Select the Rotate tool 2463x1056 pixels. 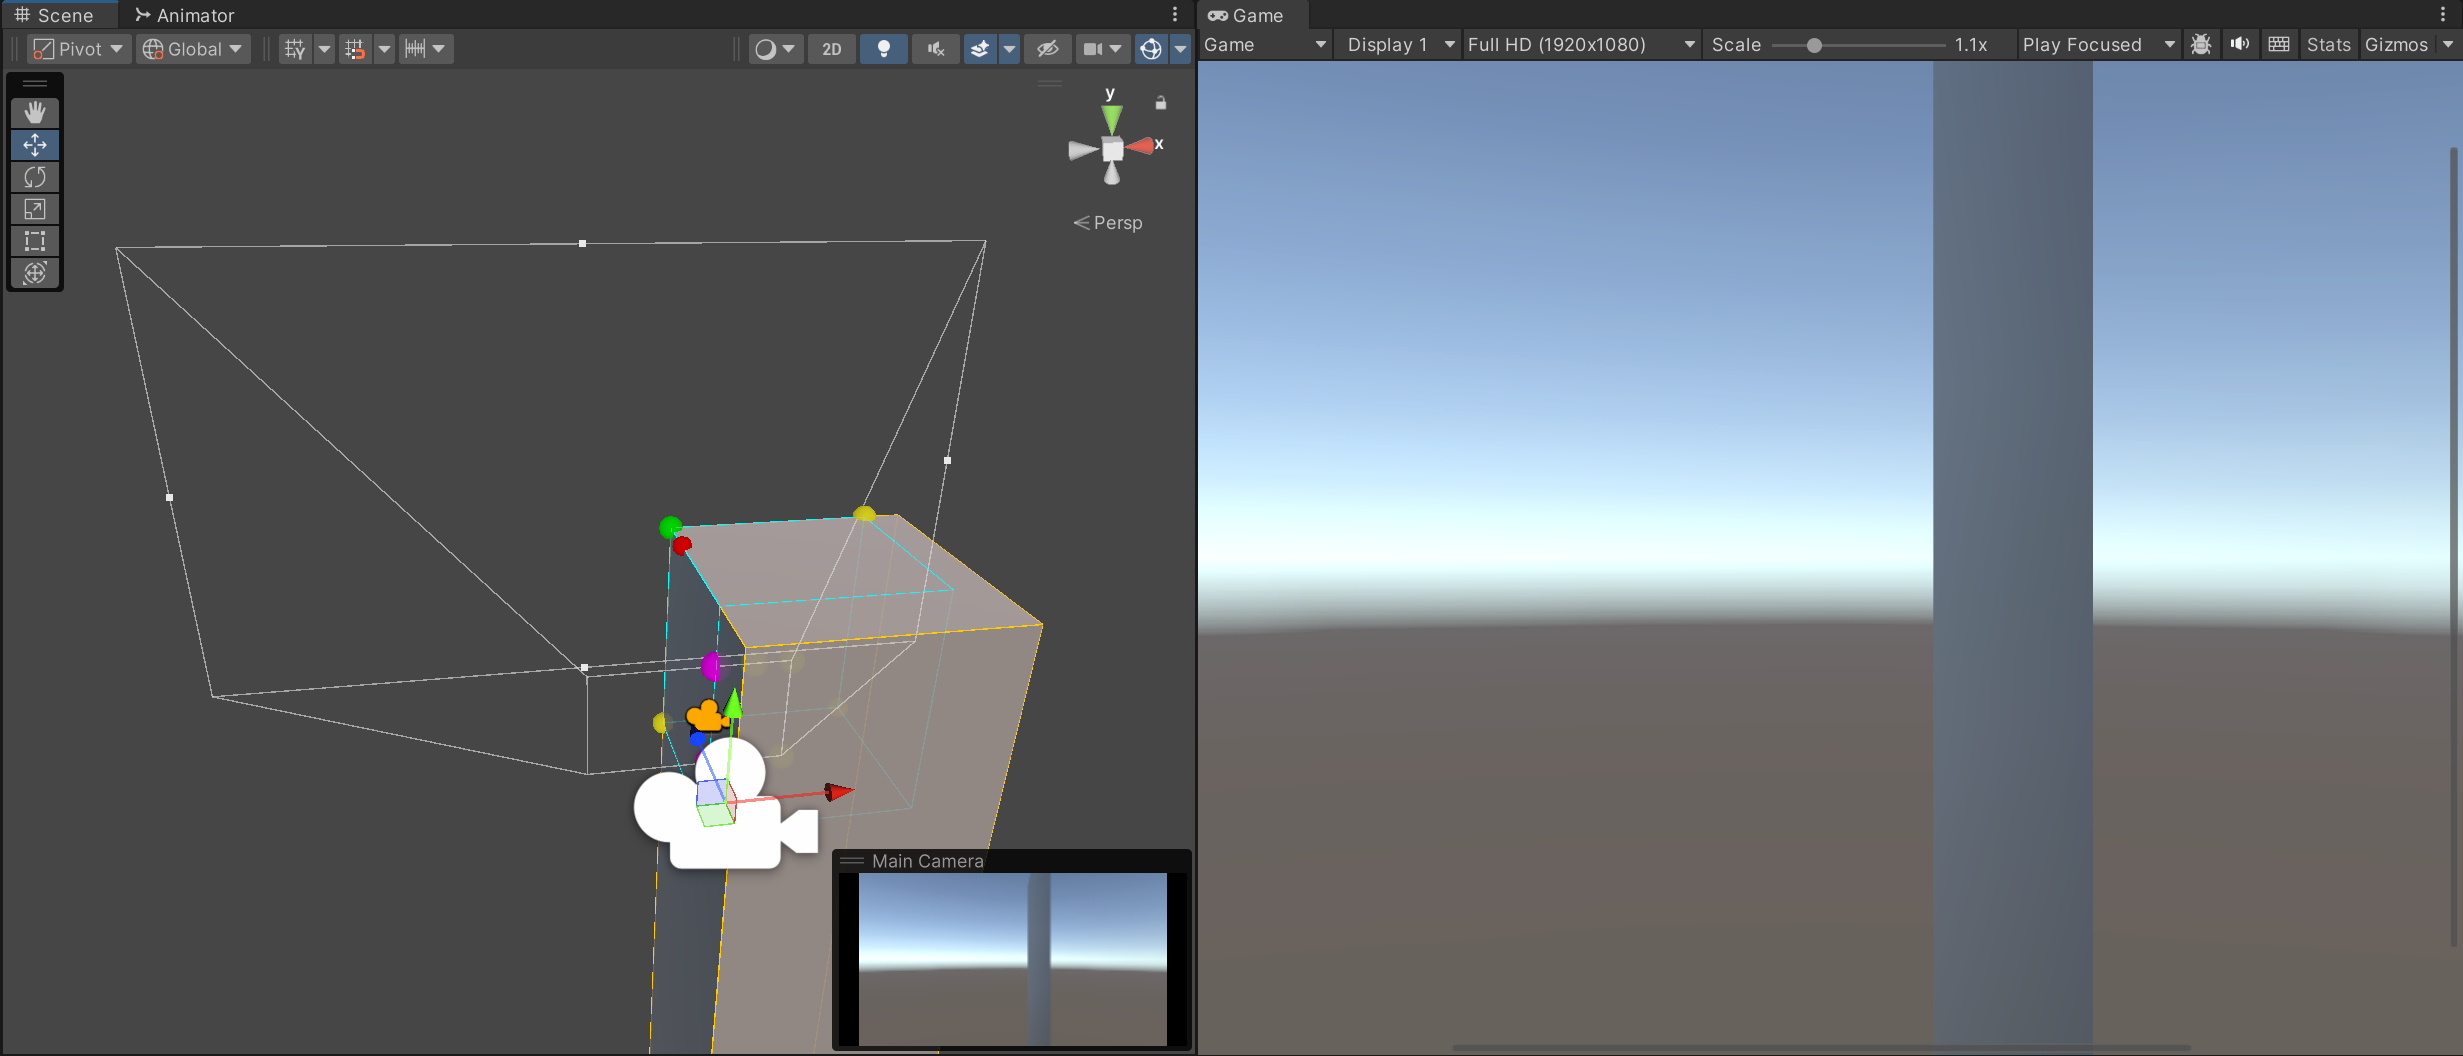coord(35,177)
